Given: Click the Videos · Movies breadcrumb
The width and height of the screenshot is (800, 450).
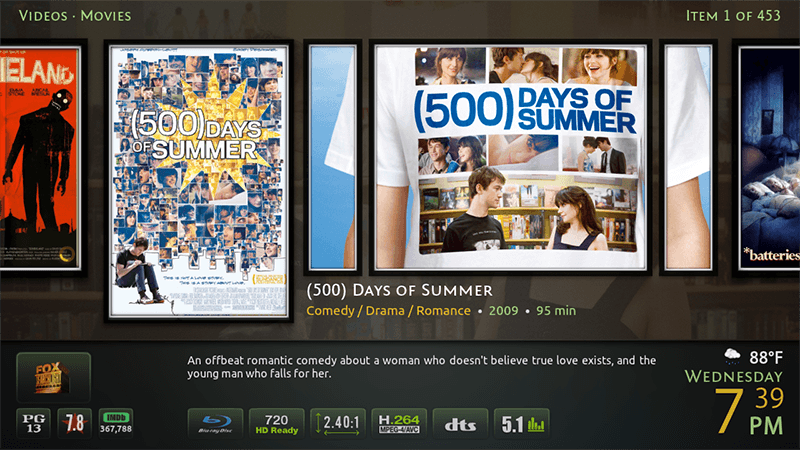Looking at the screenshot, I should tap(75, 16).
